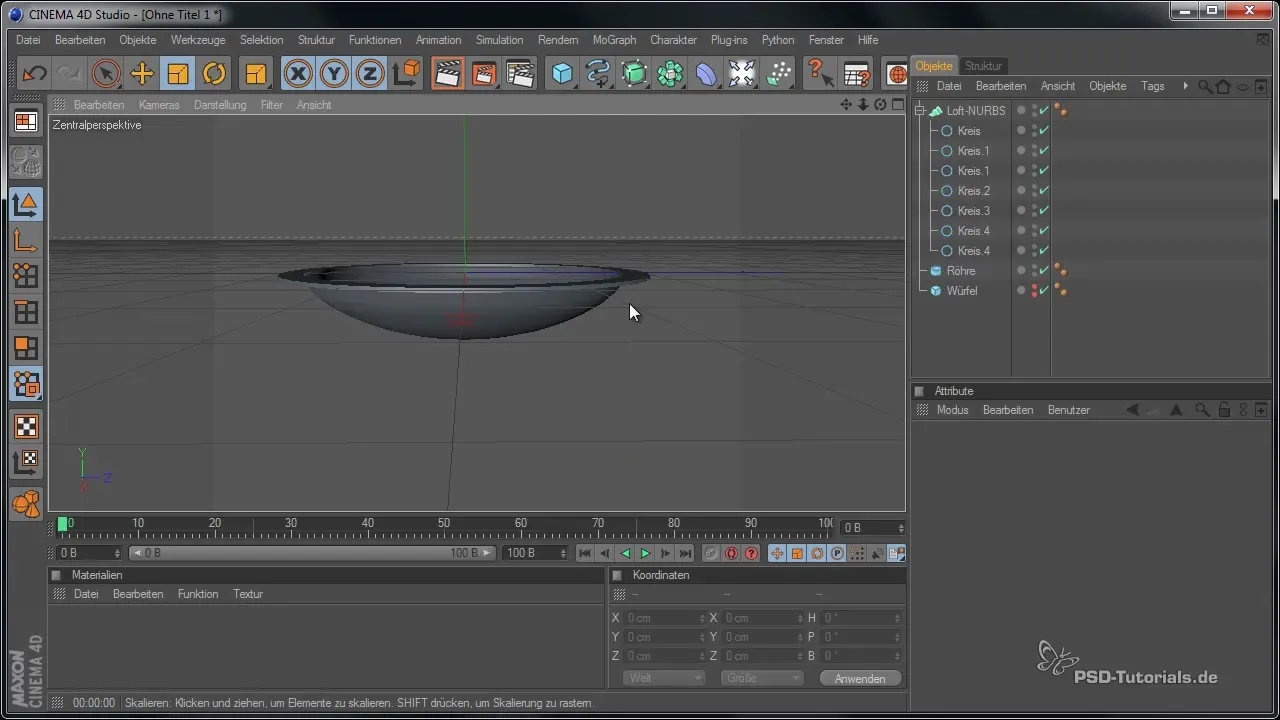Switch to the Objekte tab
Image resolution: width=1280 pixels, height=720 pixels.
tap(934, 66)
